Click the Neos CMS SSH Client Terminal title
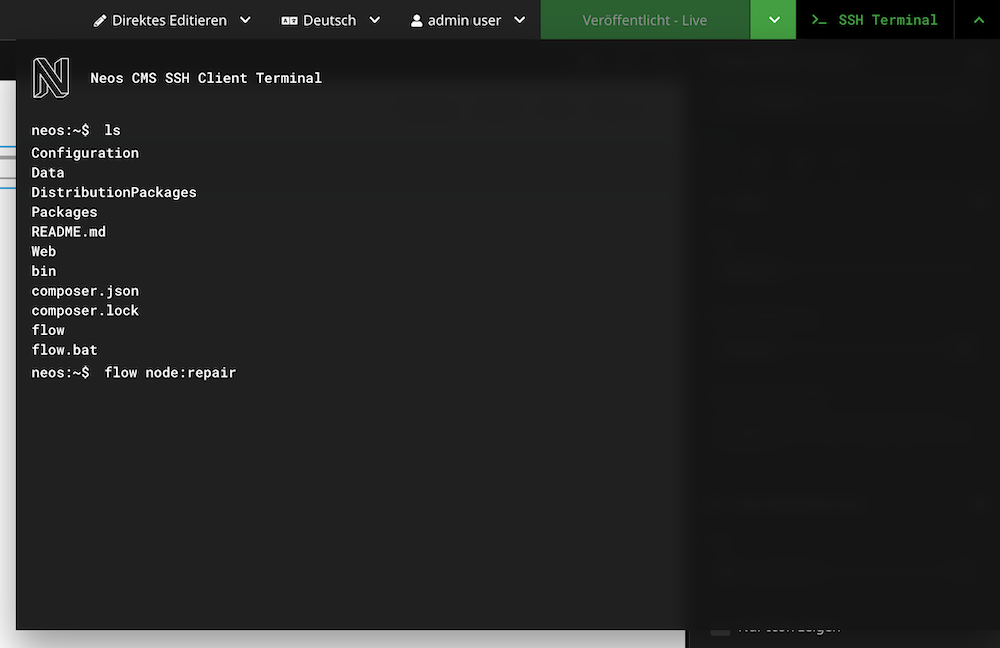The width and height of the screenshot is (1000, 648). point(206,78)
